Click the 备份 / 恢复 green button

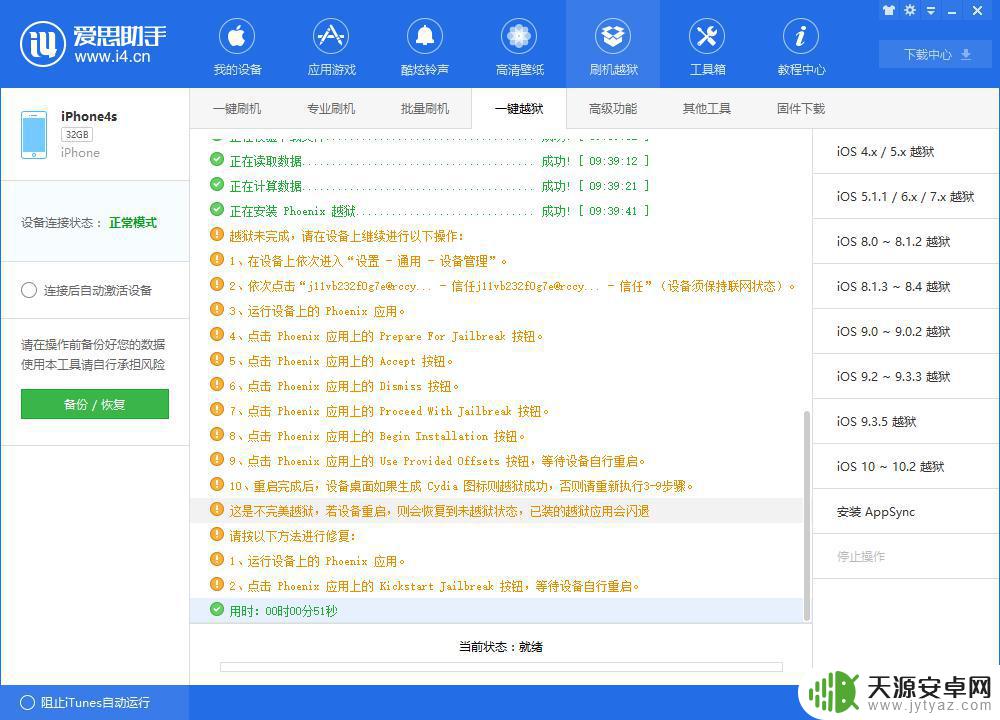click(x=95, y=404)
